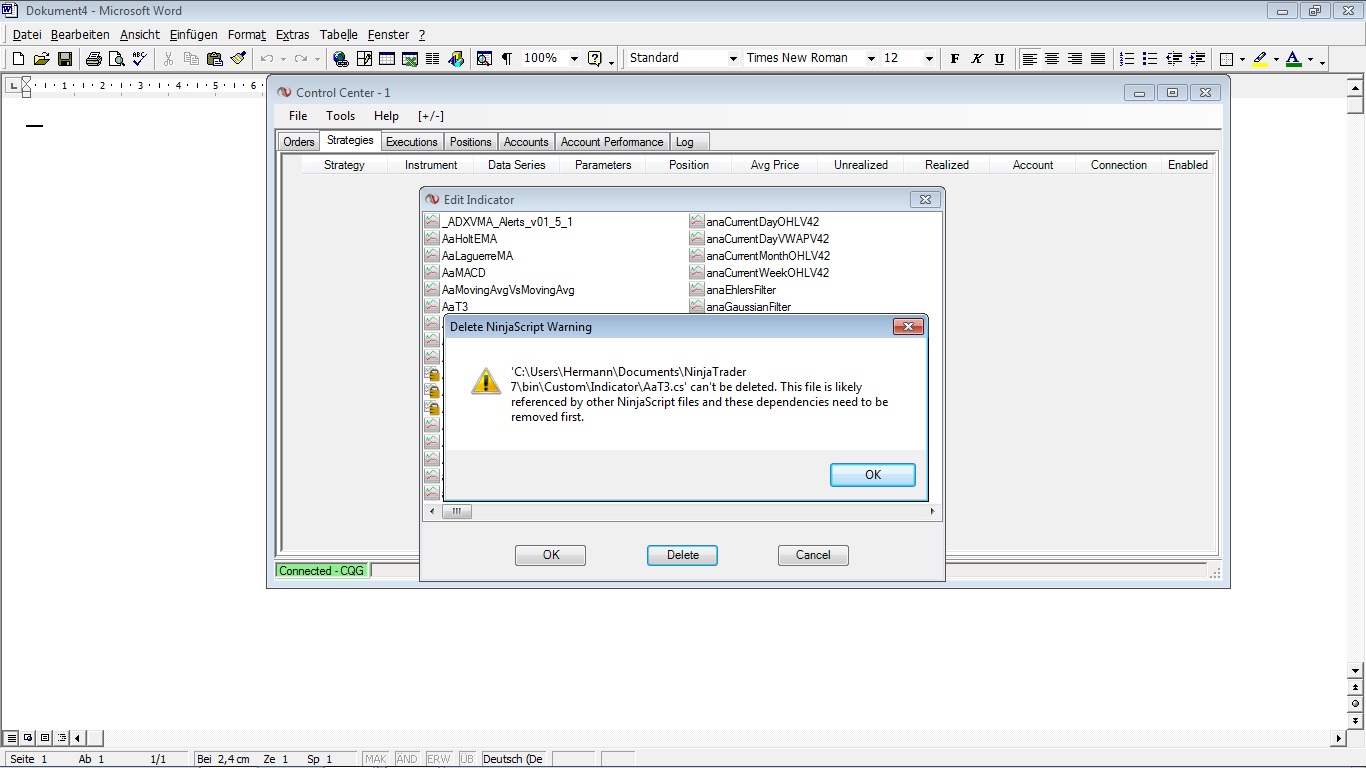Apply bulleted list formatting
Image resolution: width=1366 pixels, height=768 pixels.
(x=1150, y=59)
